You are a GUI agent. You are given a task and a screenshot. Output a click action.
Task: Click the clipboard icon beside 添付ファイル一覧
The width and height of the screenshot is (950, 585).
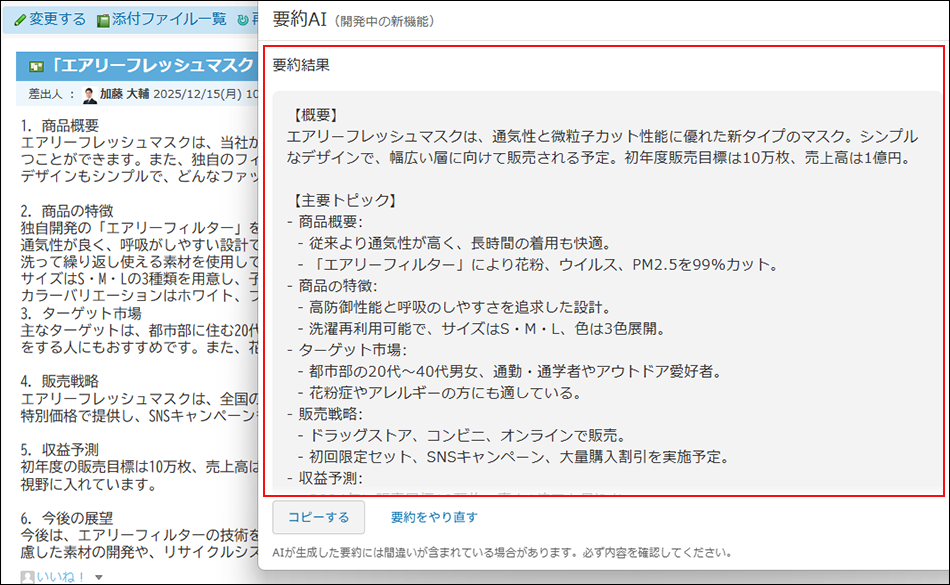[101, 18]
